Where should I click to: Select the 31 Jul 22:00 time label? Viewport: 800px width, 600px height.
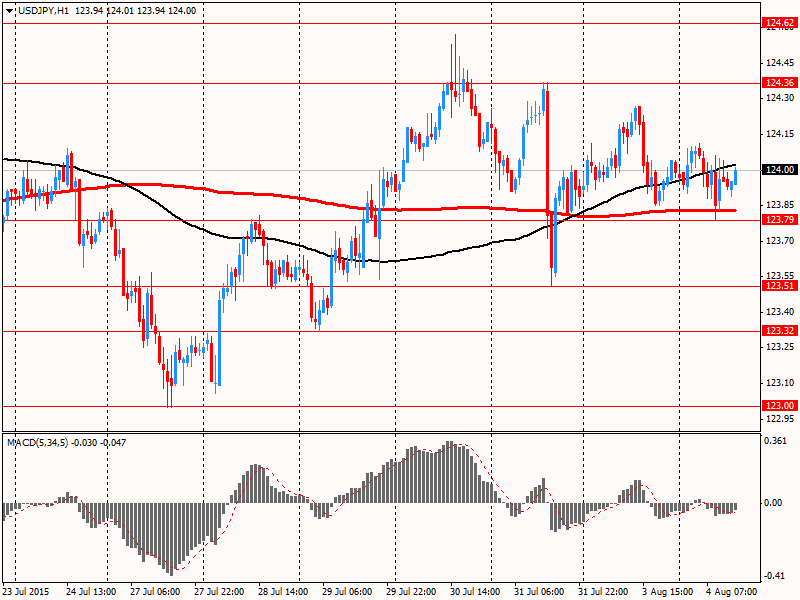603,592
